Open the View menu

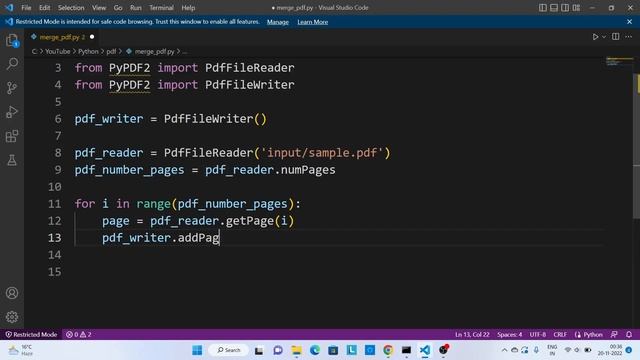[x=99, y=8]
